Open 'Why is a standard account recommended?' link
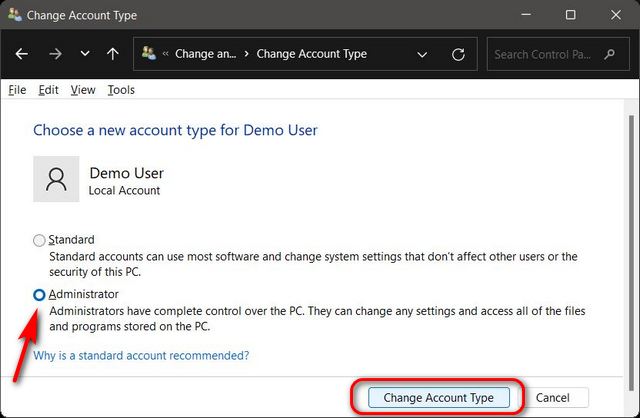Image resolution: width=640 pixels, height=418 pixels. point(141,355)
